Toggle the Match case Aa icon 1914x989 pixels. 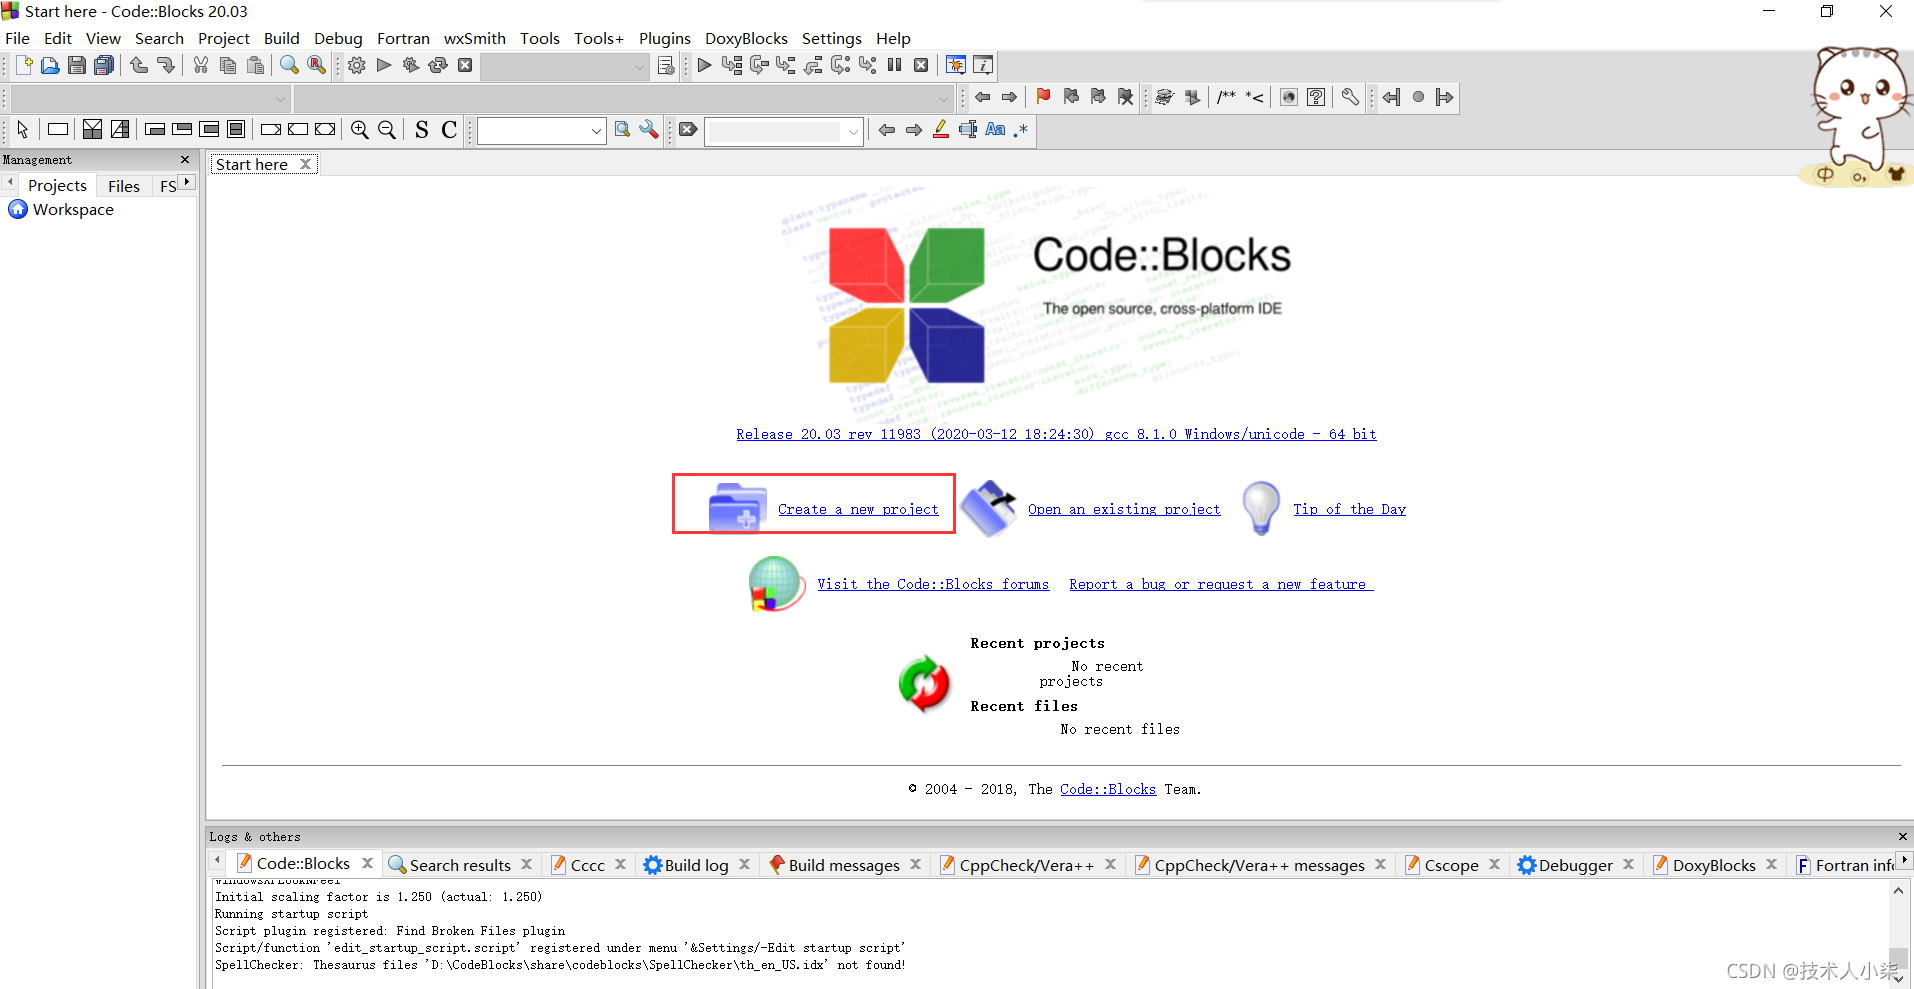(x=996, y=130)
